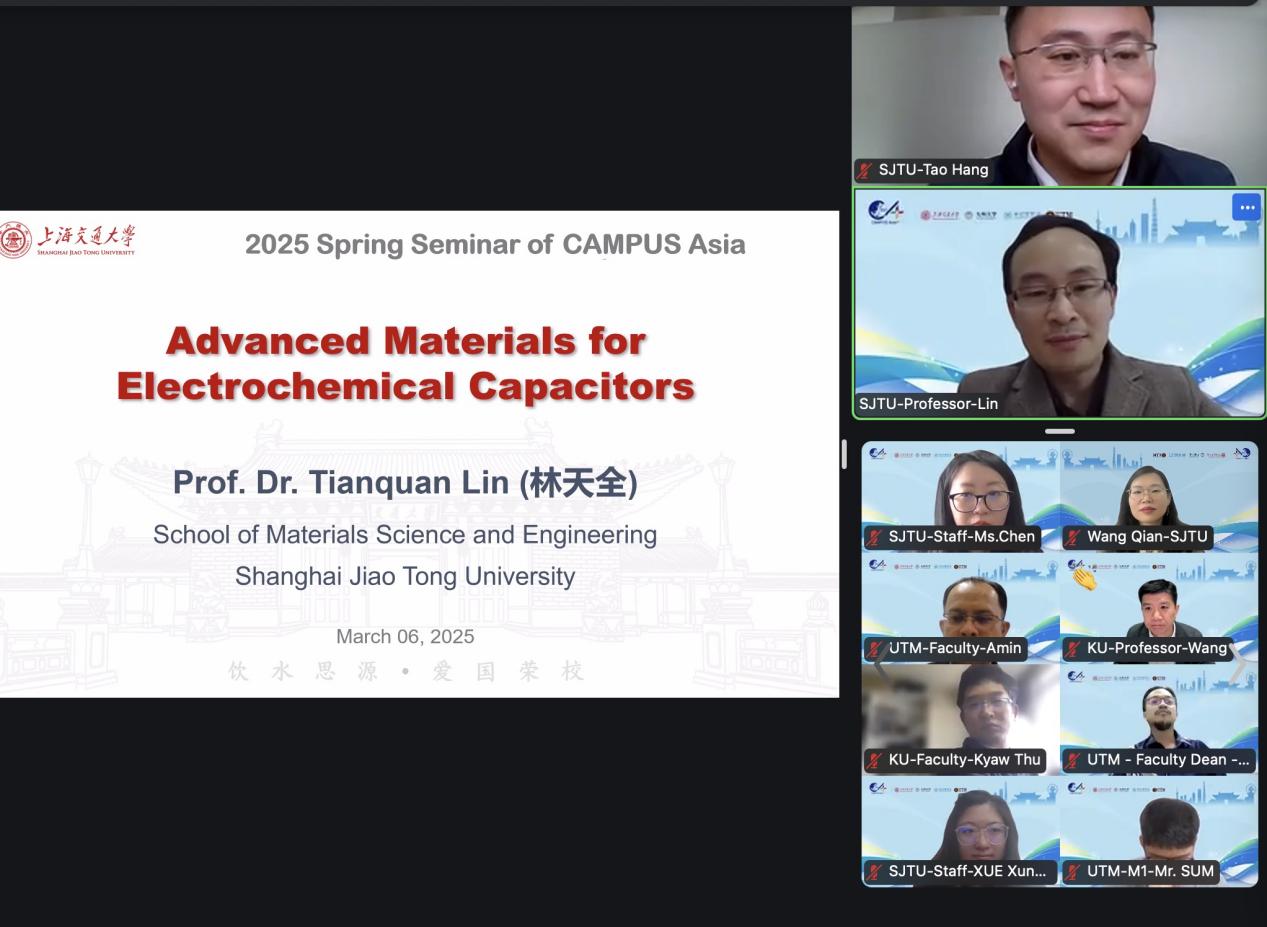Click the muted mic icon on KU-Faculty-Kyaw Thu
Viewport: 1267px width, 927px height.
[x=874, y=760]
